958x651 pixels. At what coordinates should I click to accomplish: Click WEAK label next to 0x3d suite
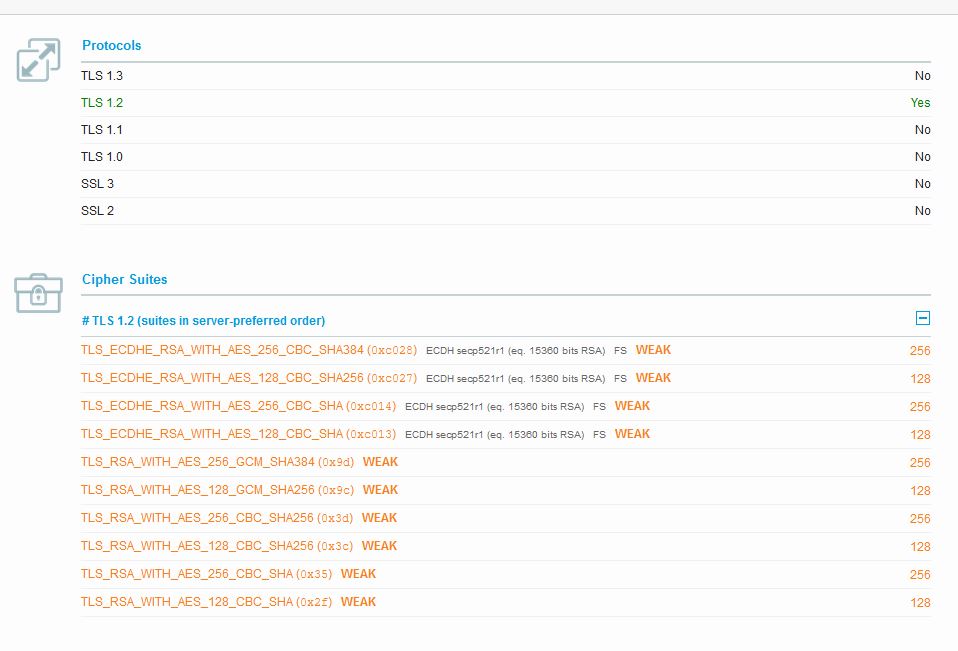coord(379,518)
